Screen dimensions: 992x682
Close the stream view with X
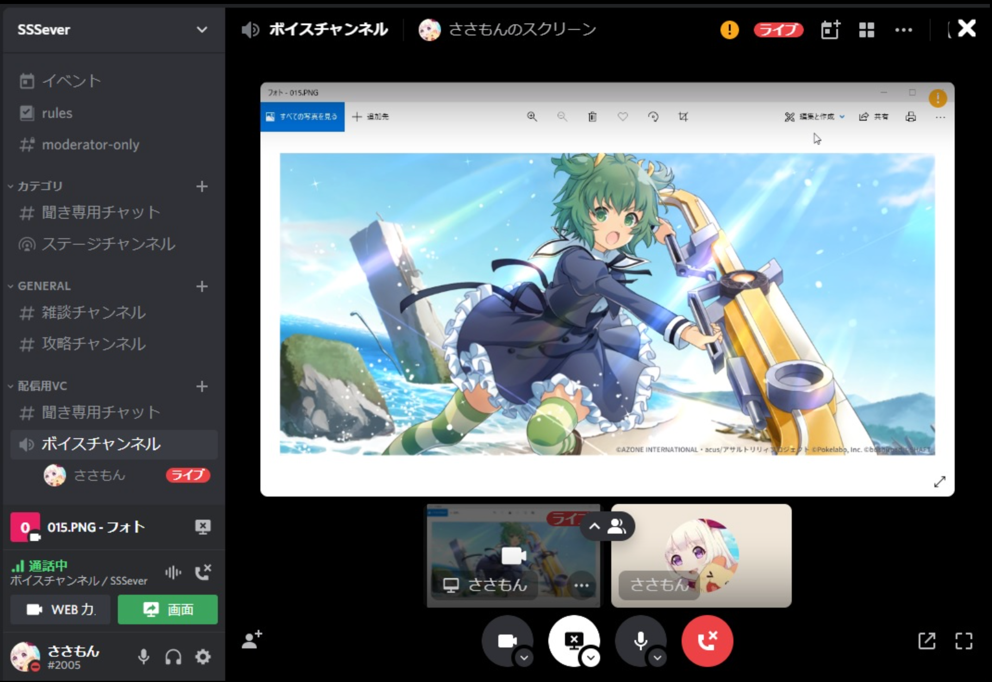[967, 28]
